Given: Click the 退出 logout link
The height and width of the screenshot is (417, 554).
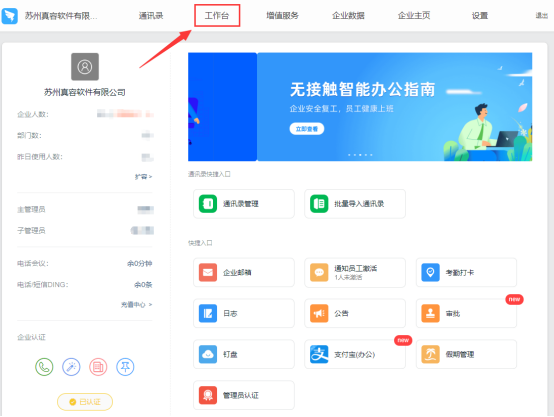Looking at the screenshot, I should click(x=541, y=16).
